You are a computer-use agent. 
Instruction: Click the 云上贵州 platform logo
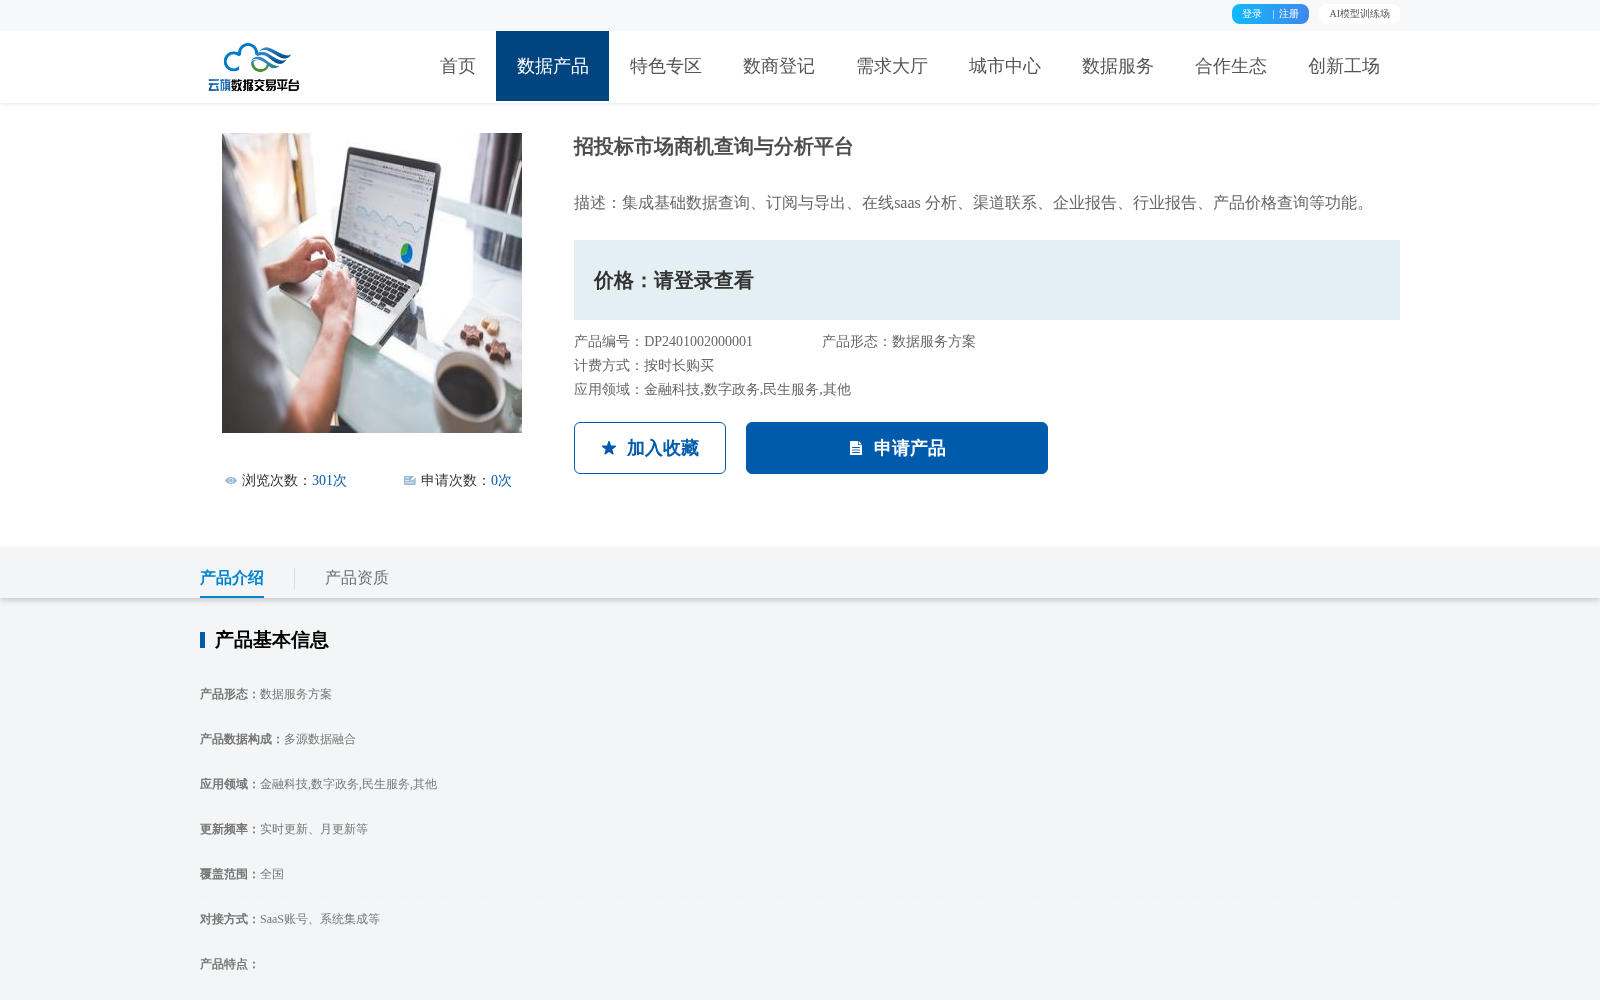(254, 67)
